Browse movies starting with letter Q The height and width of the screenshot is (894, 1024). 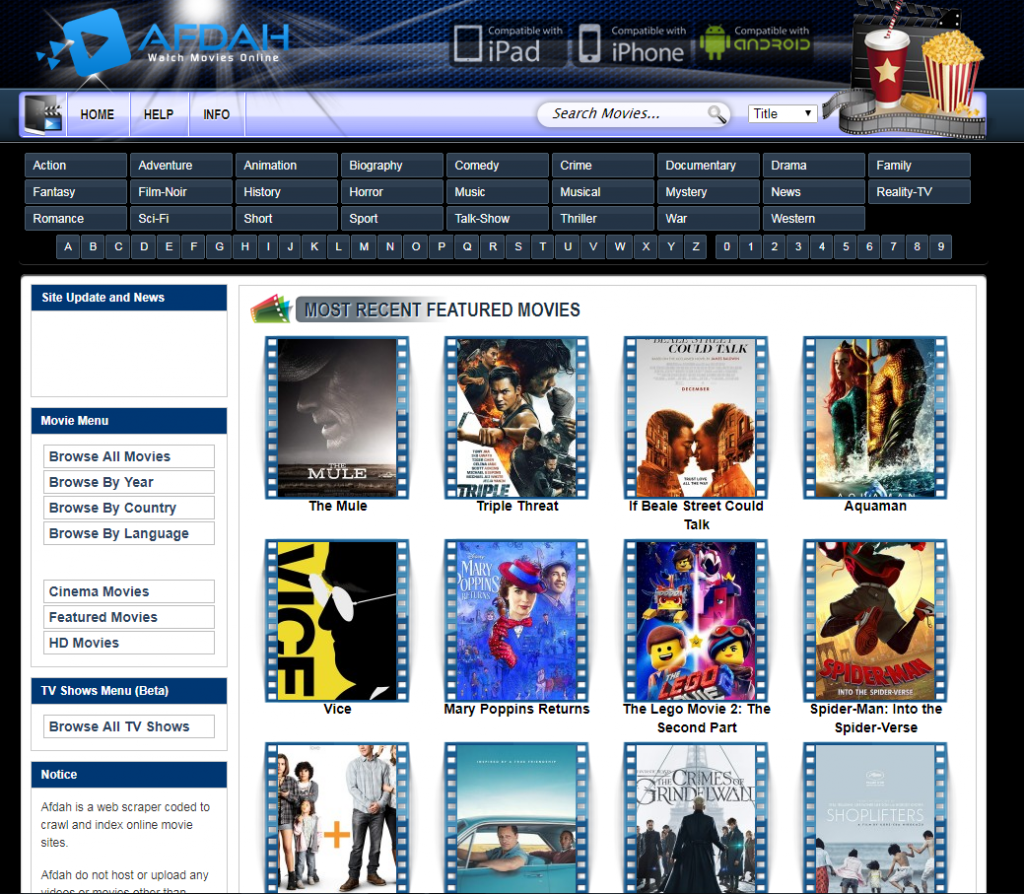coord(467,247)
